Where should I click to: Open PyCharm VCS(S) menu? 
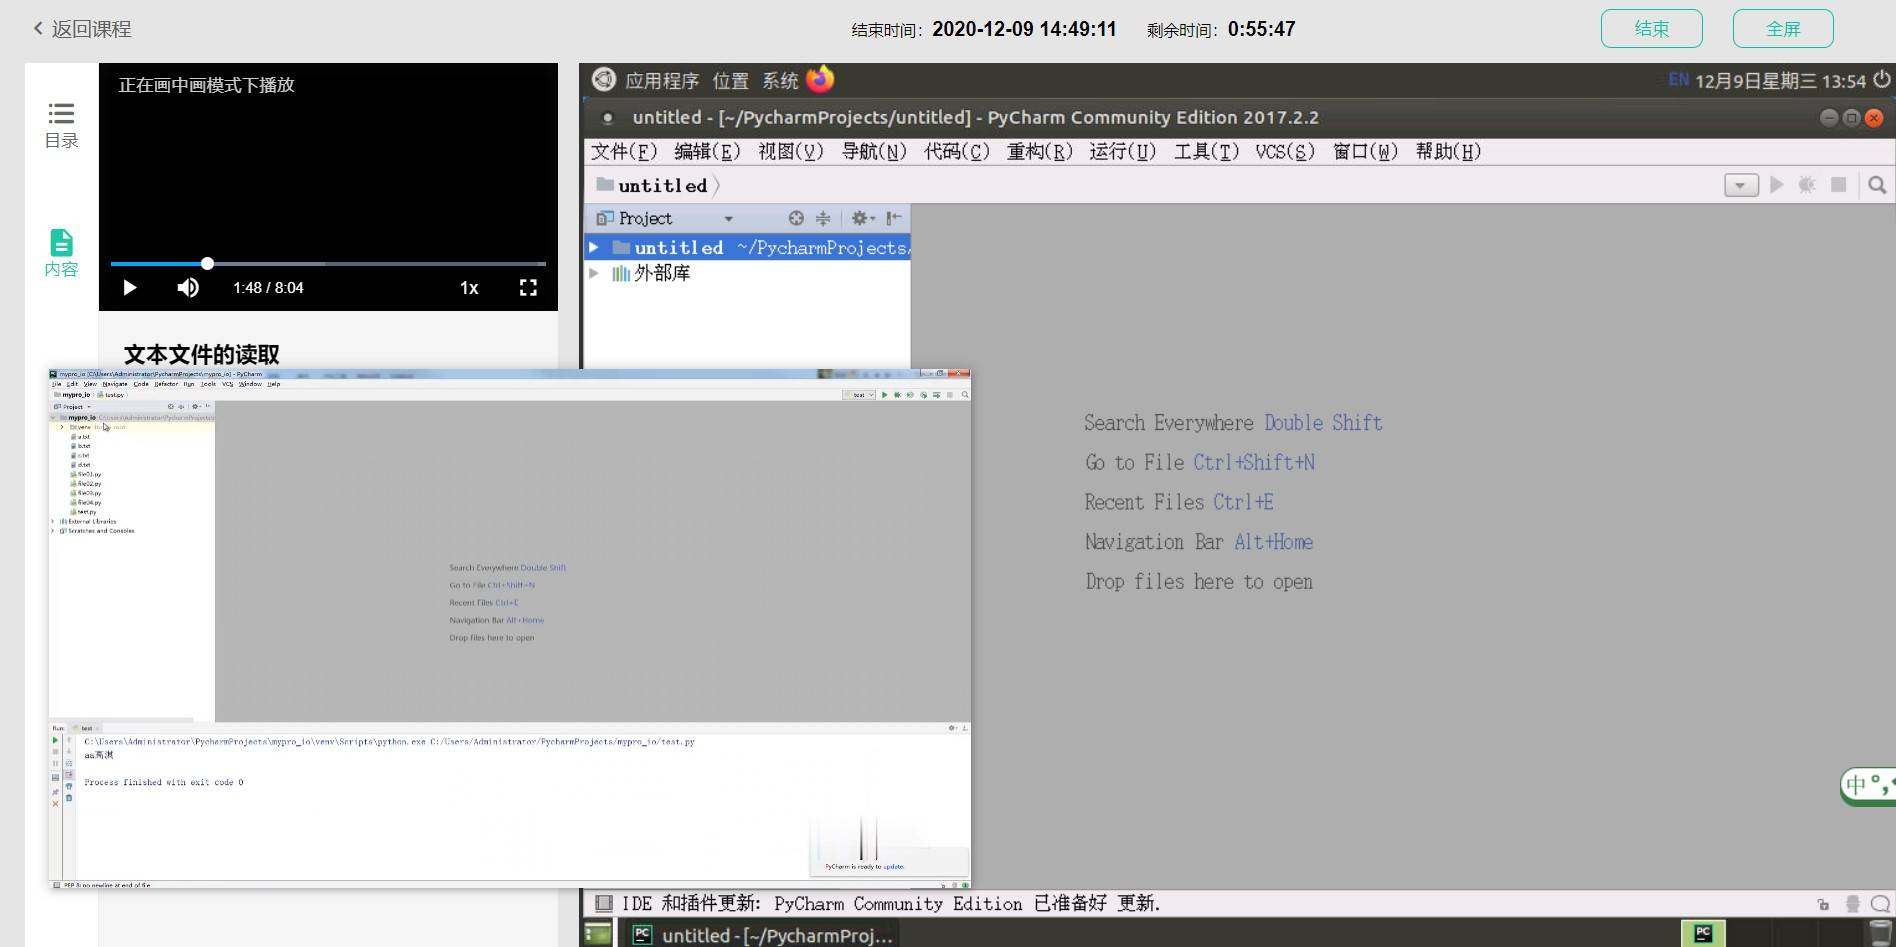coord(1285,151)
